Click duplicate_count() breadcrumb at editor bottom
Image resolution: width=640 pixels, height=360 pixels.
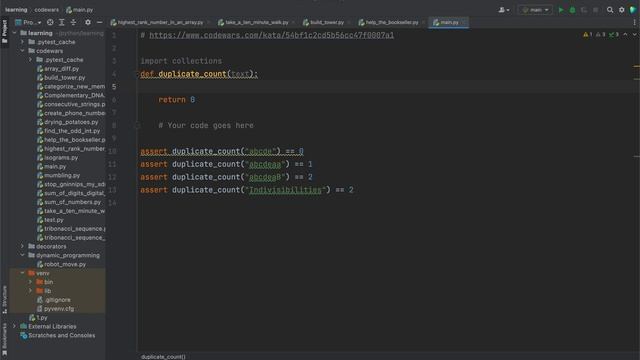tap(163, 357)
